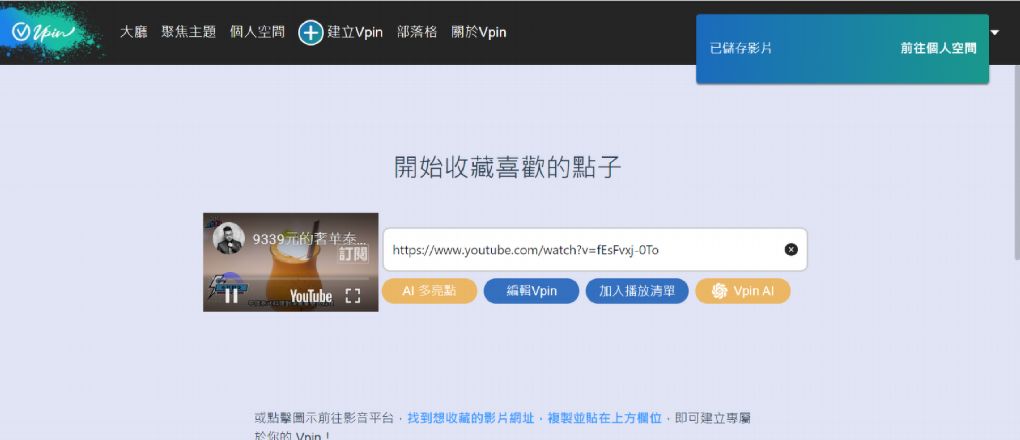
Task: Open 關於Vpin page
Action: pos(479,32)
